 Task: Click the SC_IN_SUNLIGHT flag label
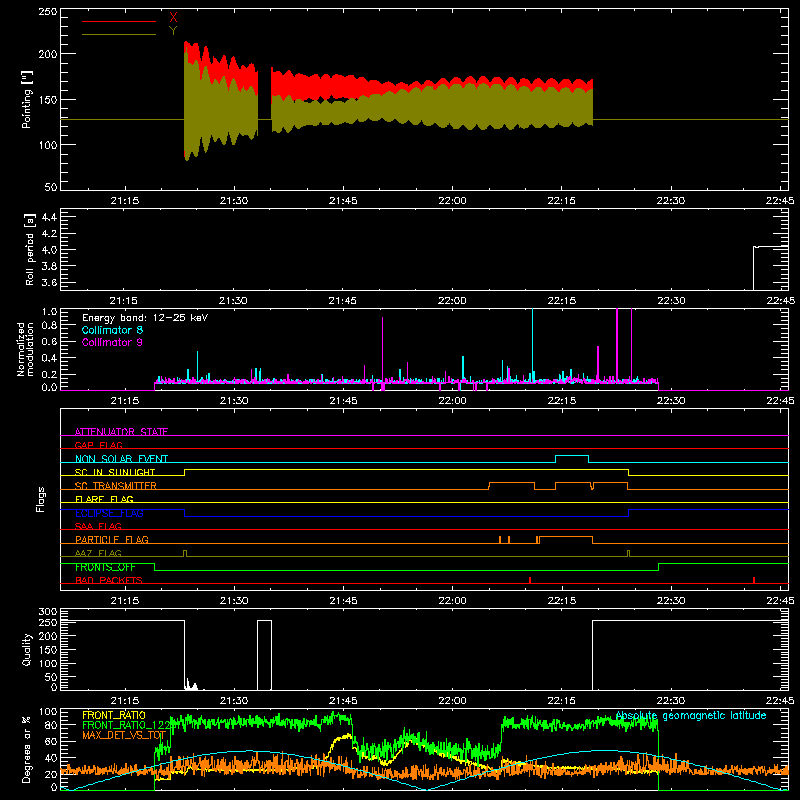tap(115, 472)
